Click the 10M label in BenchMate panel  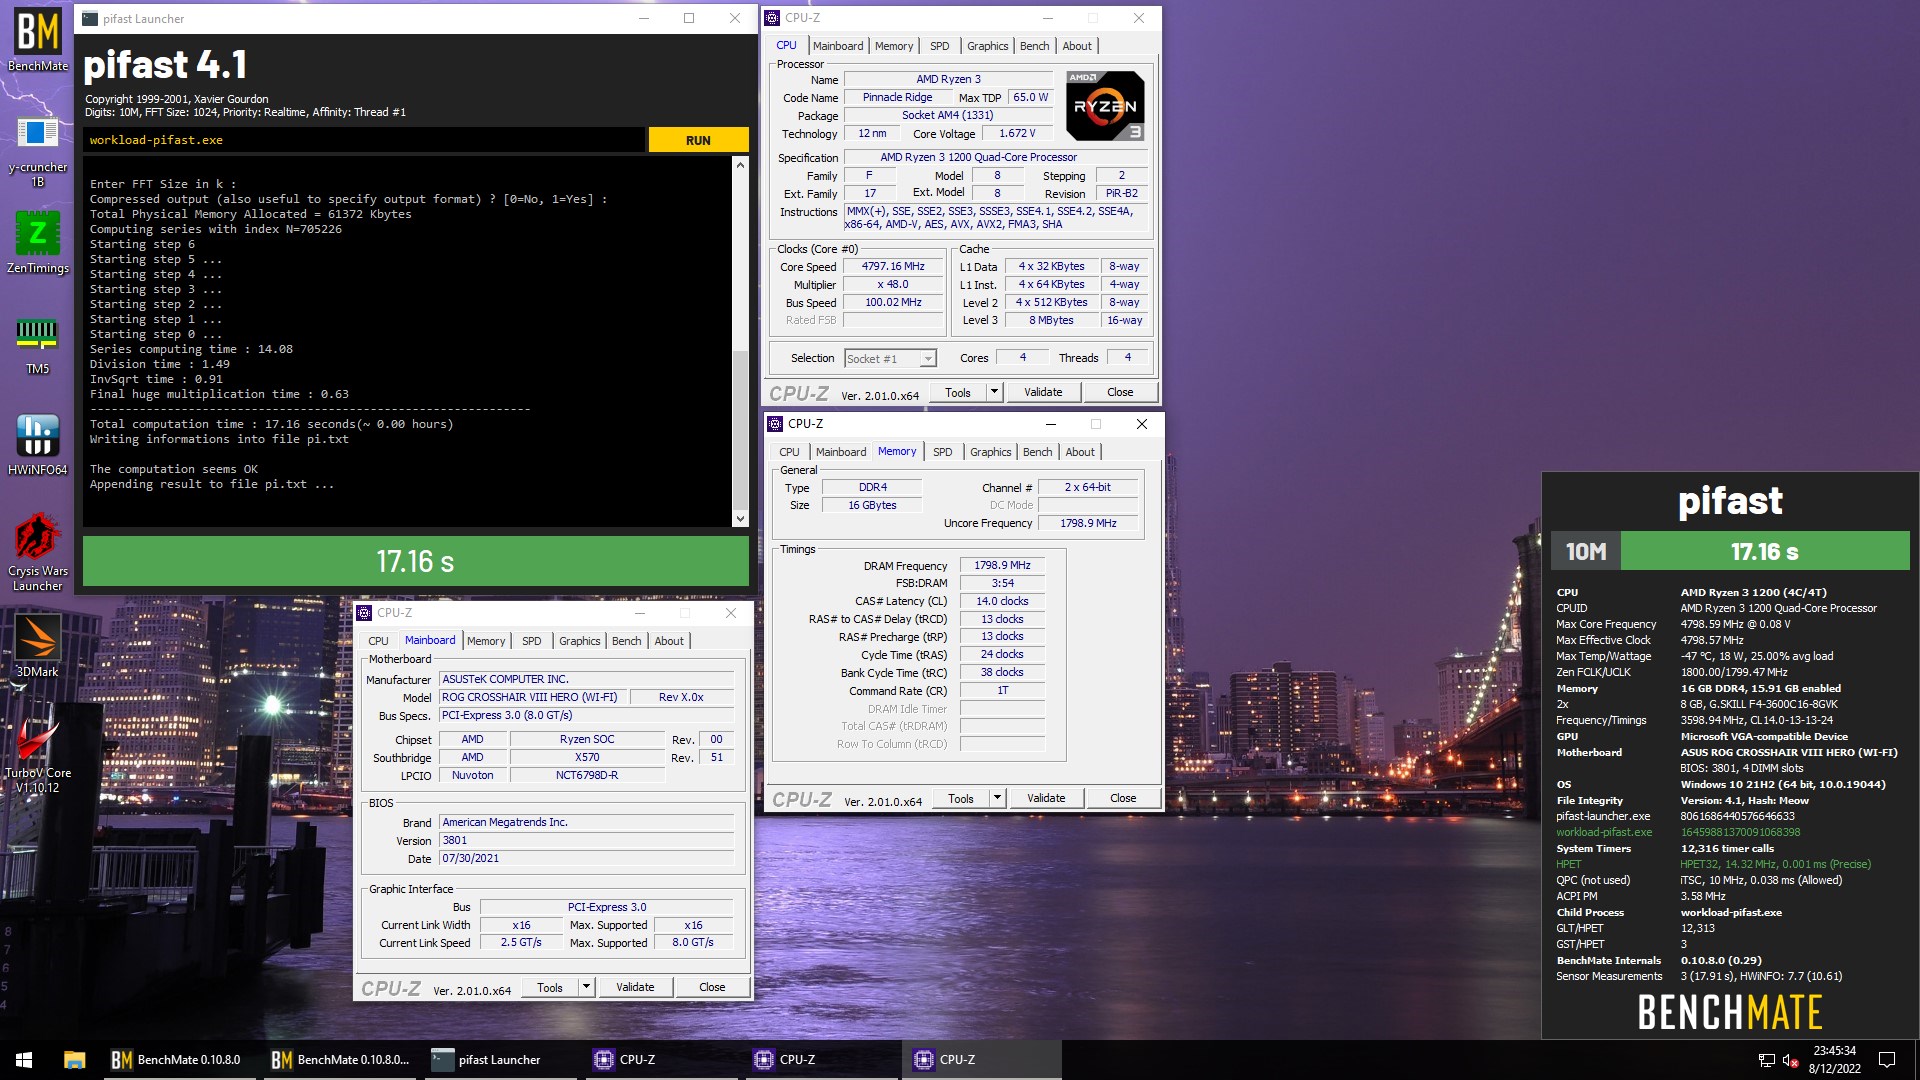(x=1586, y=552)
